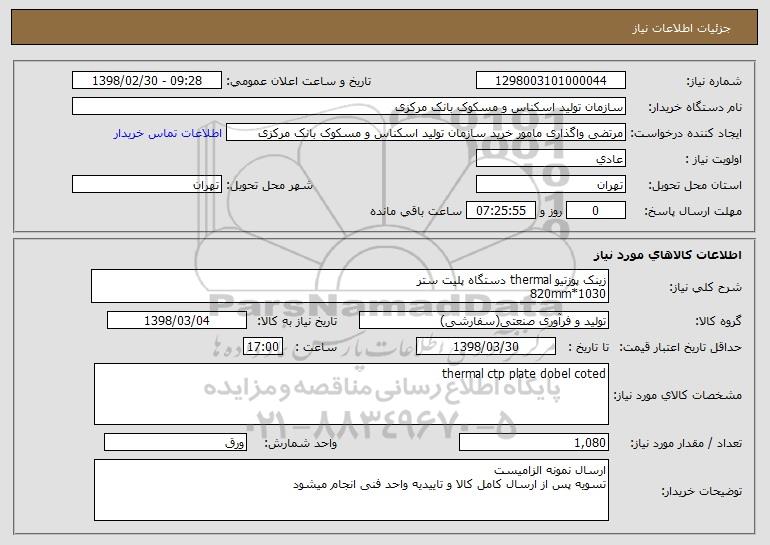Click the ایجاد کننده درخواست label

coord(686,133)
